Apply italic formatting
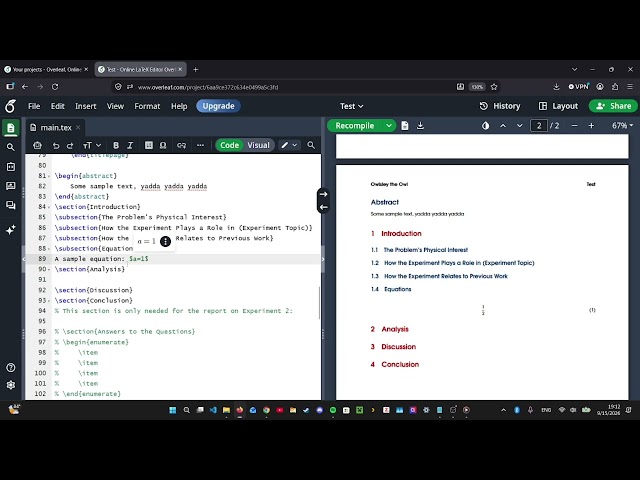This screenshot has width=640, height=480. click(x=130, y=145)
